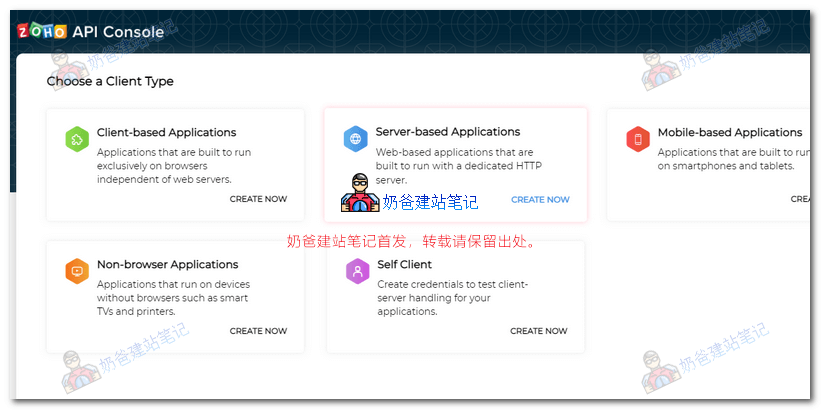Click the blue 奶爸建站笔记 watermark text
The image size is (821, 410).
click(x=430, y=202)
